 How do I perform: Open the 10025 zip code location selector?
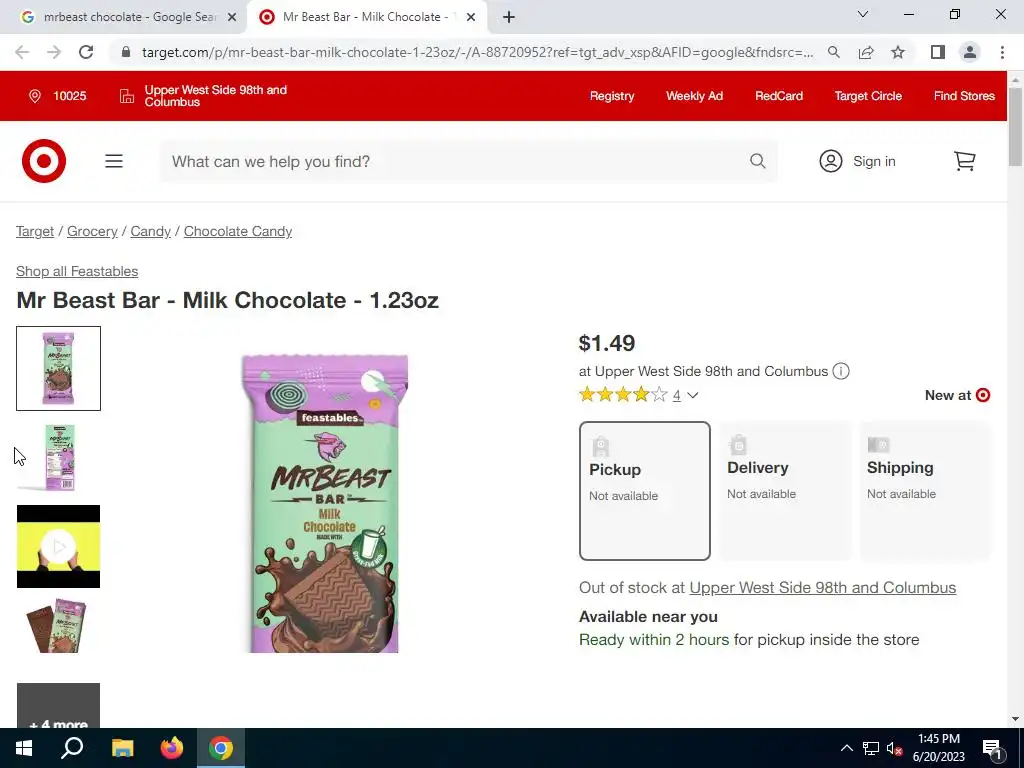click(57, 96)
